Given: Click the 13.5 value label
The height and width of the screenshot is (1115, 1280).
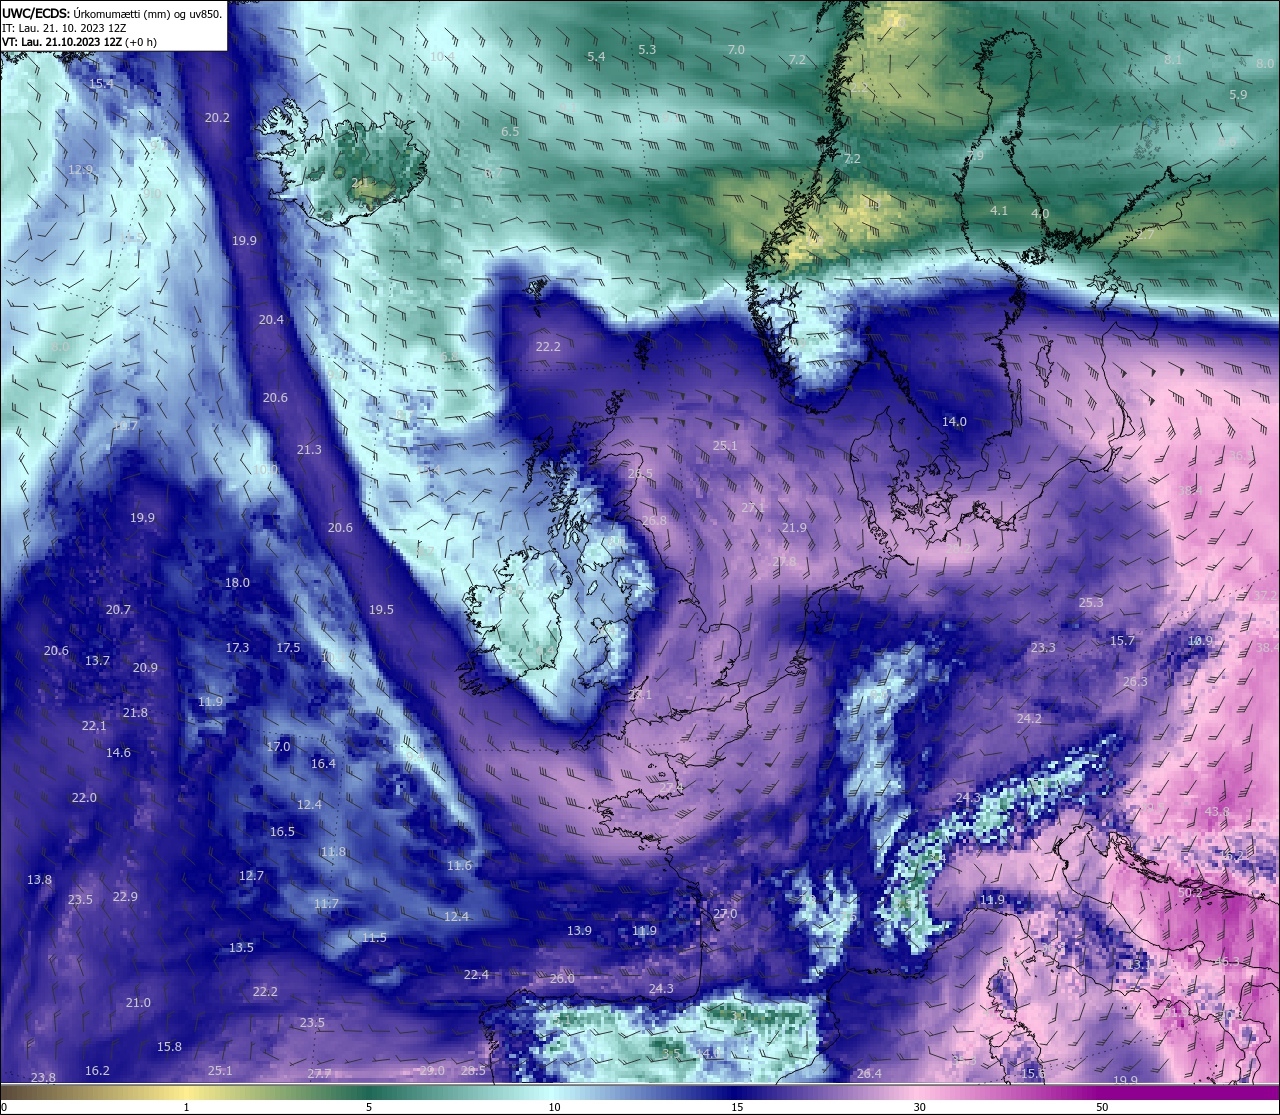Looking at the screenshot, I should tap(241, 948).
